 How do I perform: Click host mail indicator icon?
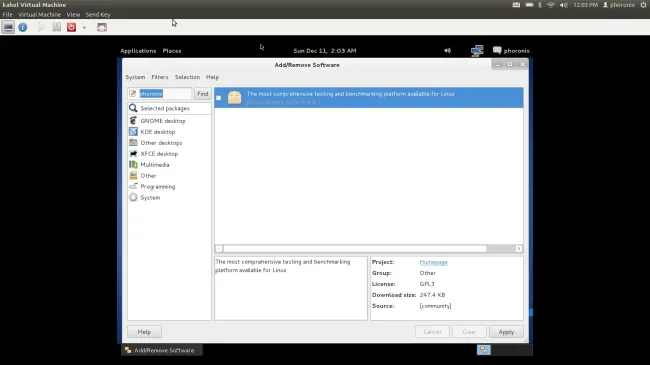coord(516,5)
